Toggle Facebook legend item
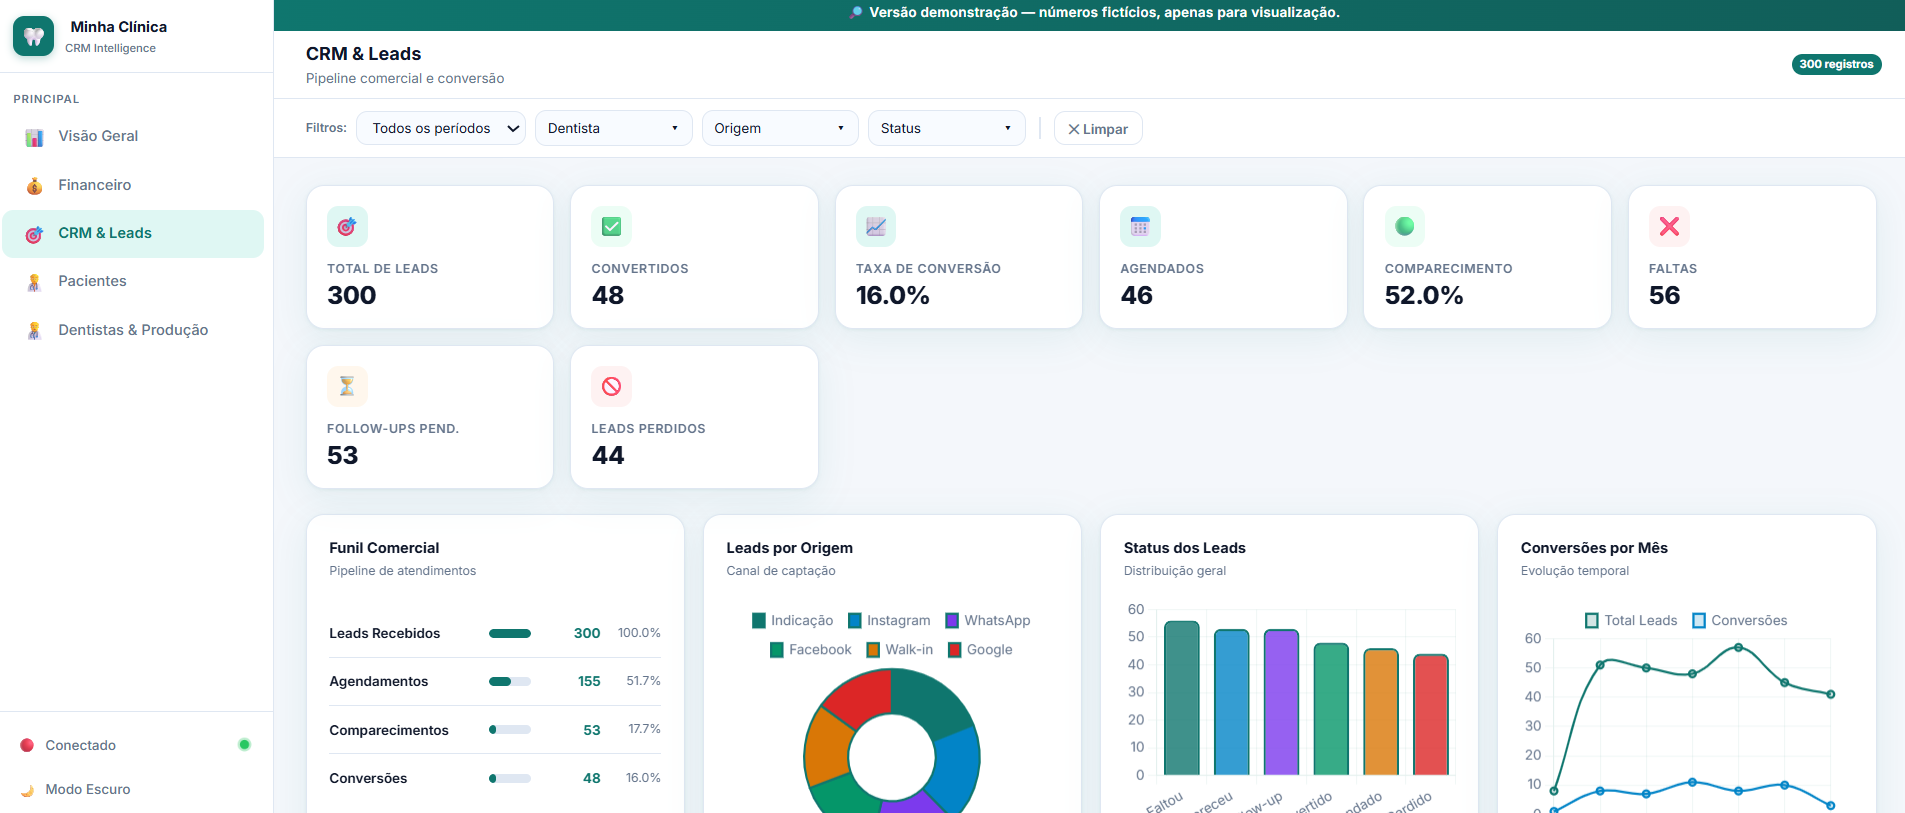Viewport: 1905px width, 813px height. (x=811, y=649)
